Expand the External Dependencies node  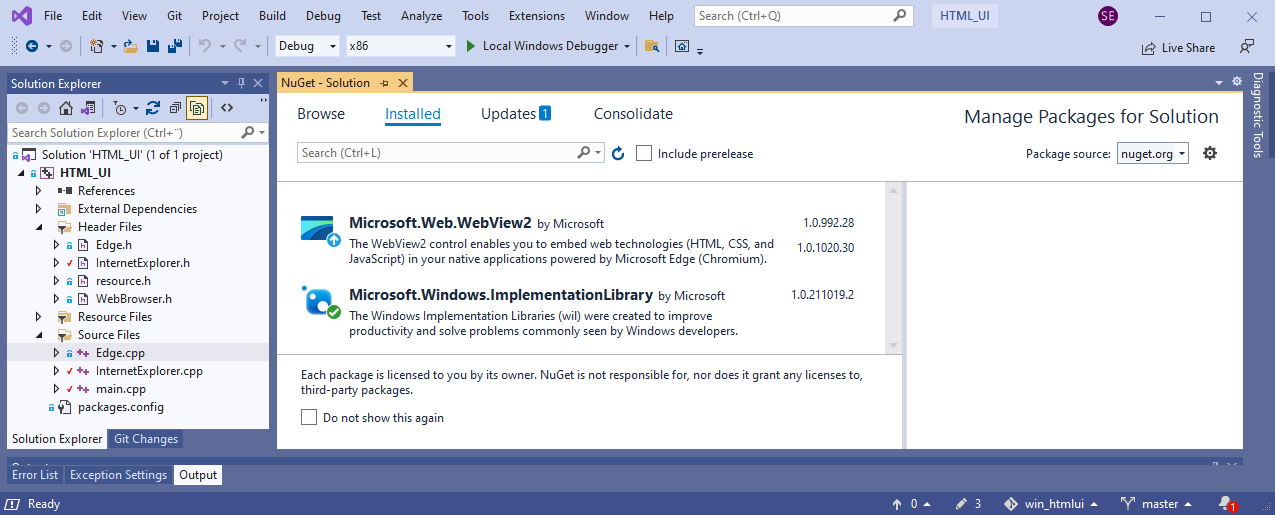coord(39,209)
